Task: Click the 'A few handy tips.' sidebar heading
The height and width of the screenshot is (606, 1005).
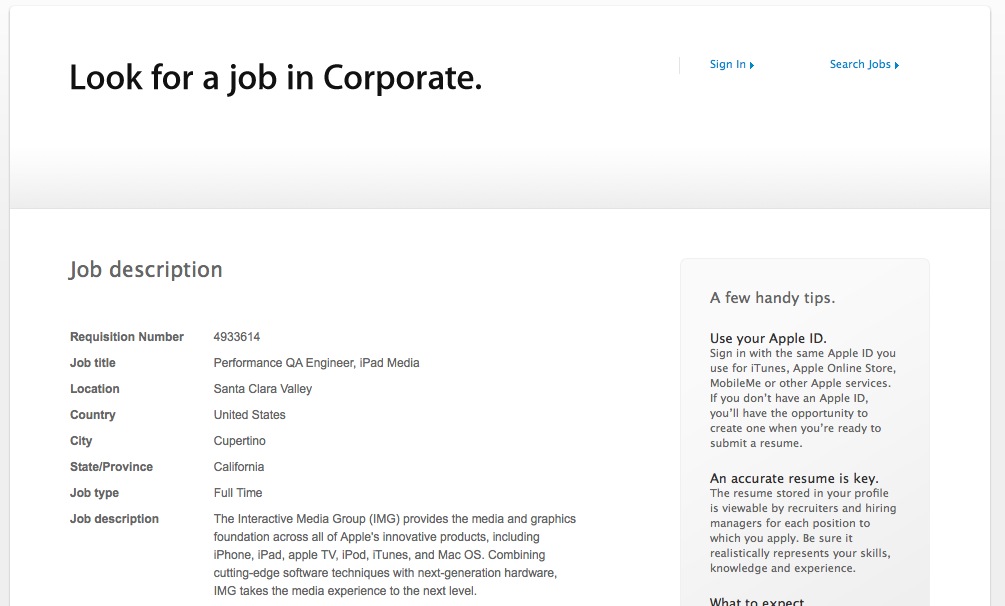Action: click(x=772, y=298)
